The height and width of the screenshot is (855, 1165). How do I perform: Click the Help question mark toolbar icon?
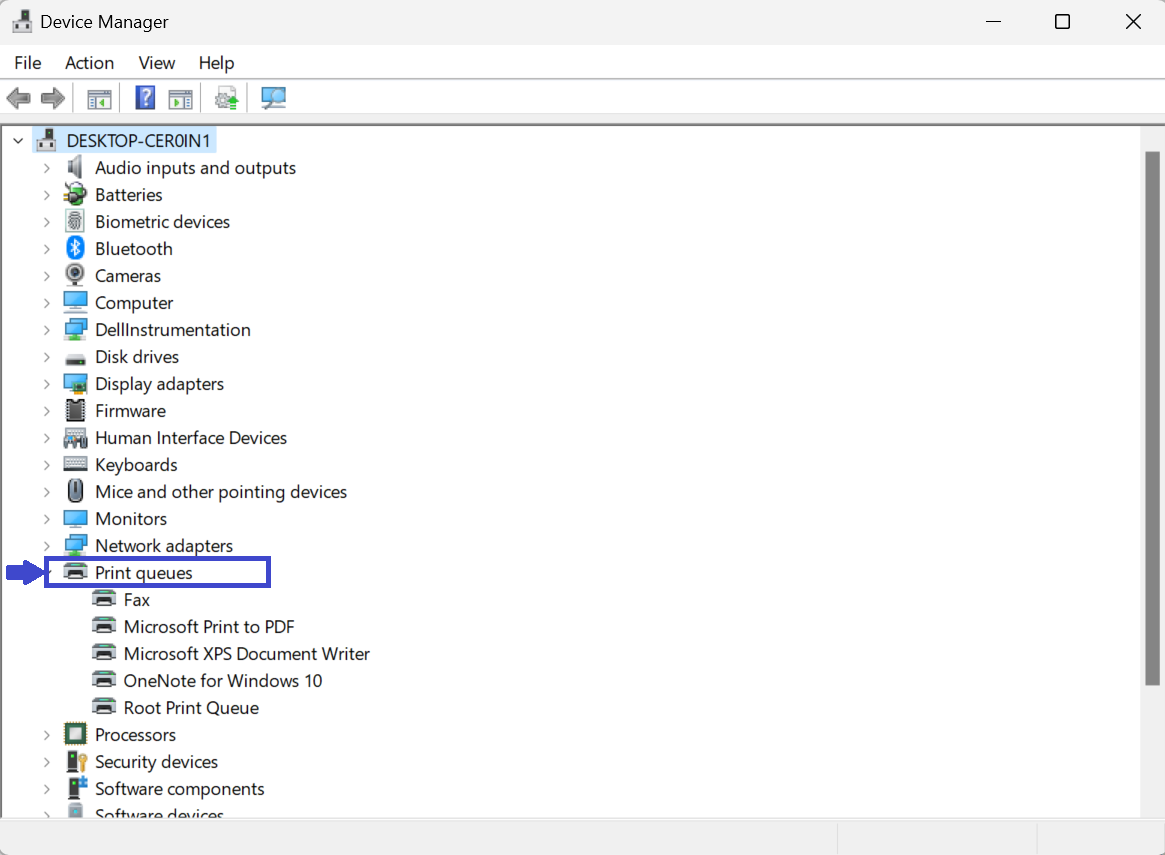click(145, 98)
